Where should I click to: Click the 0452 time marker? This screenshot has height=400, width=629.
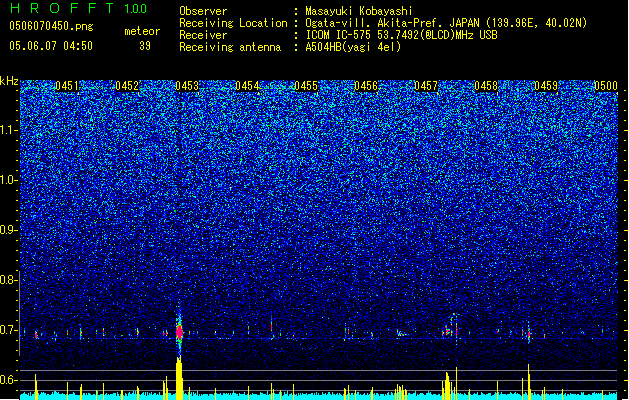click(127, 86)
